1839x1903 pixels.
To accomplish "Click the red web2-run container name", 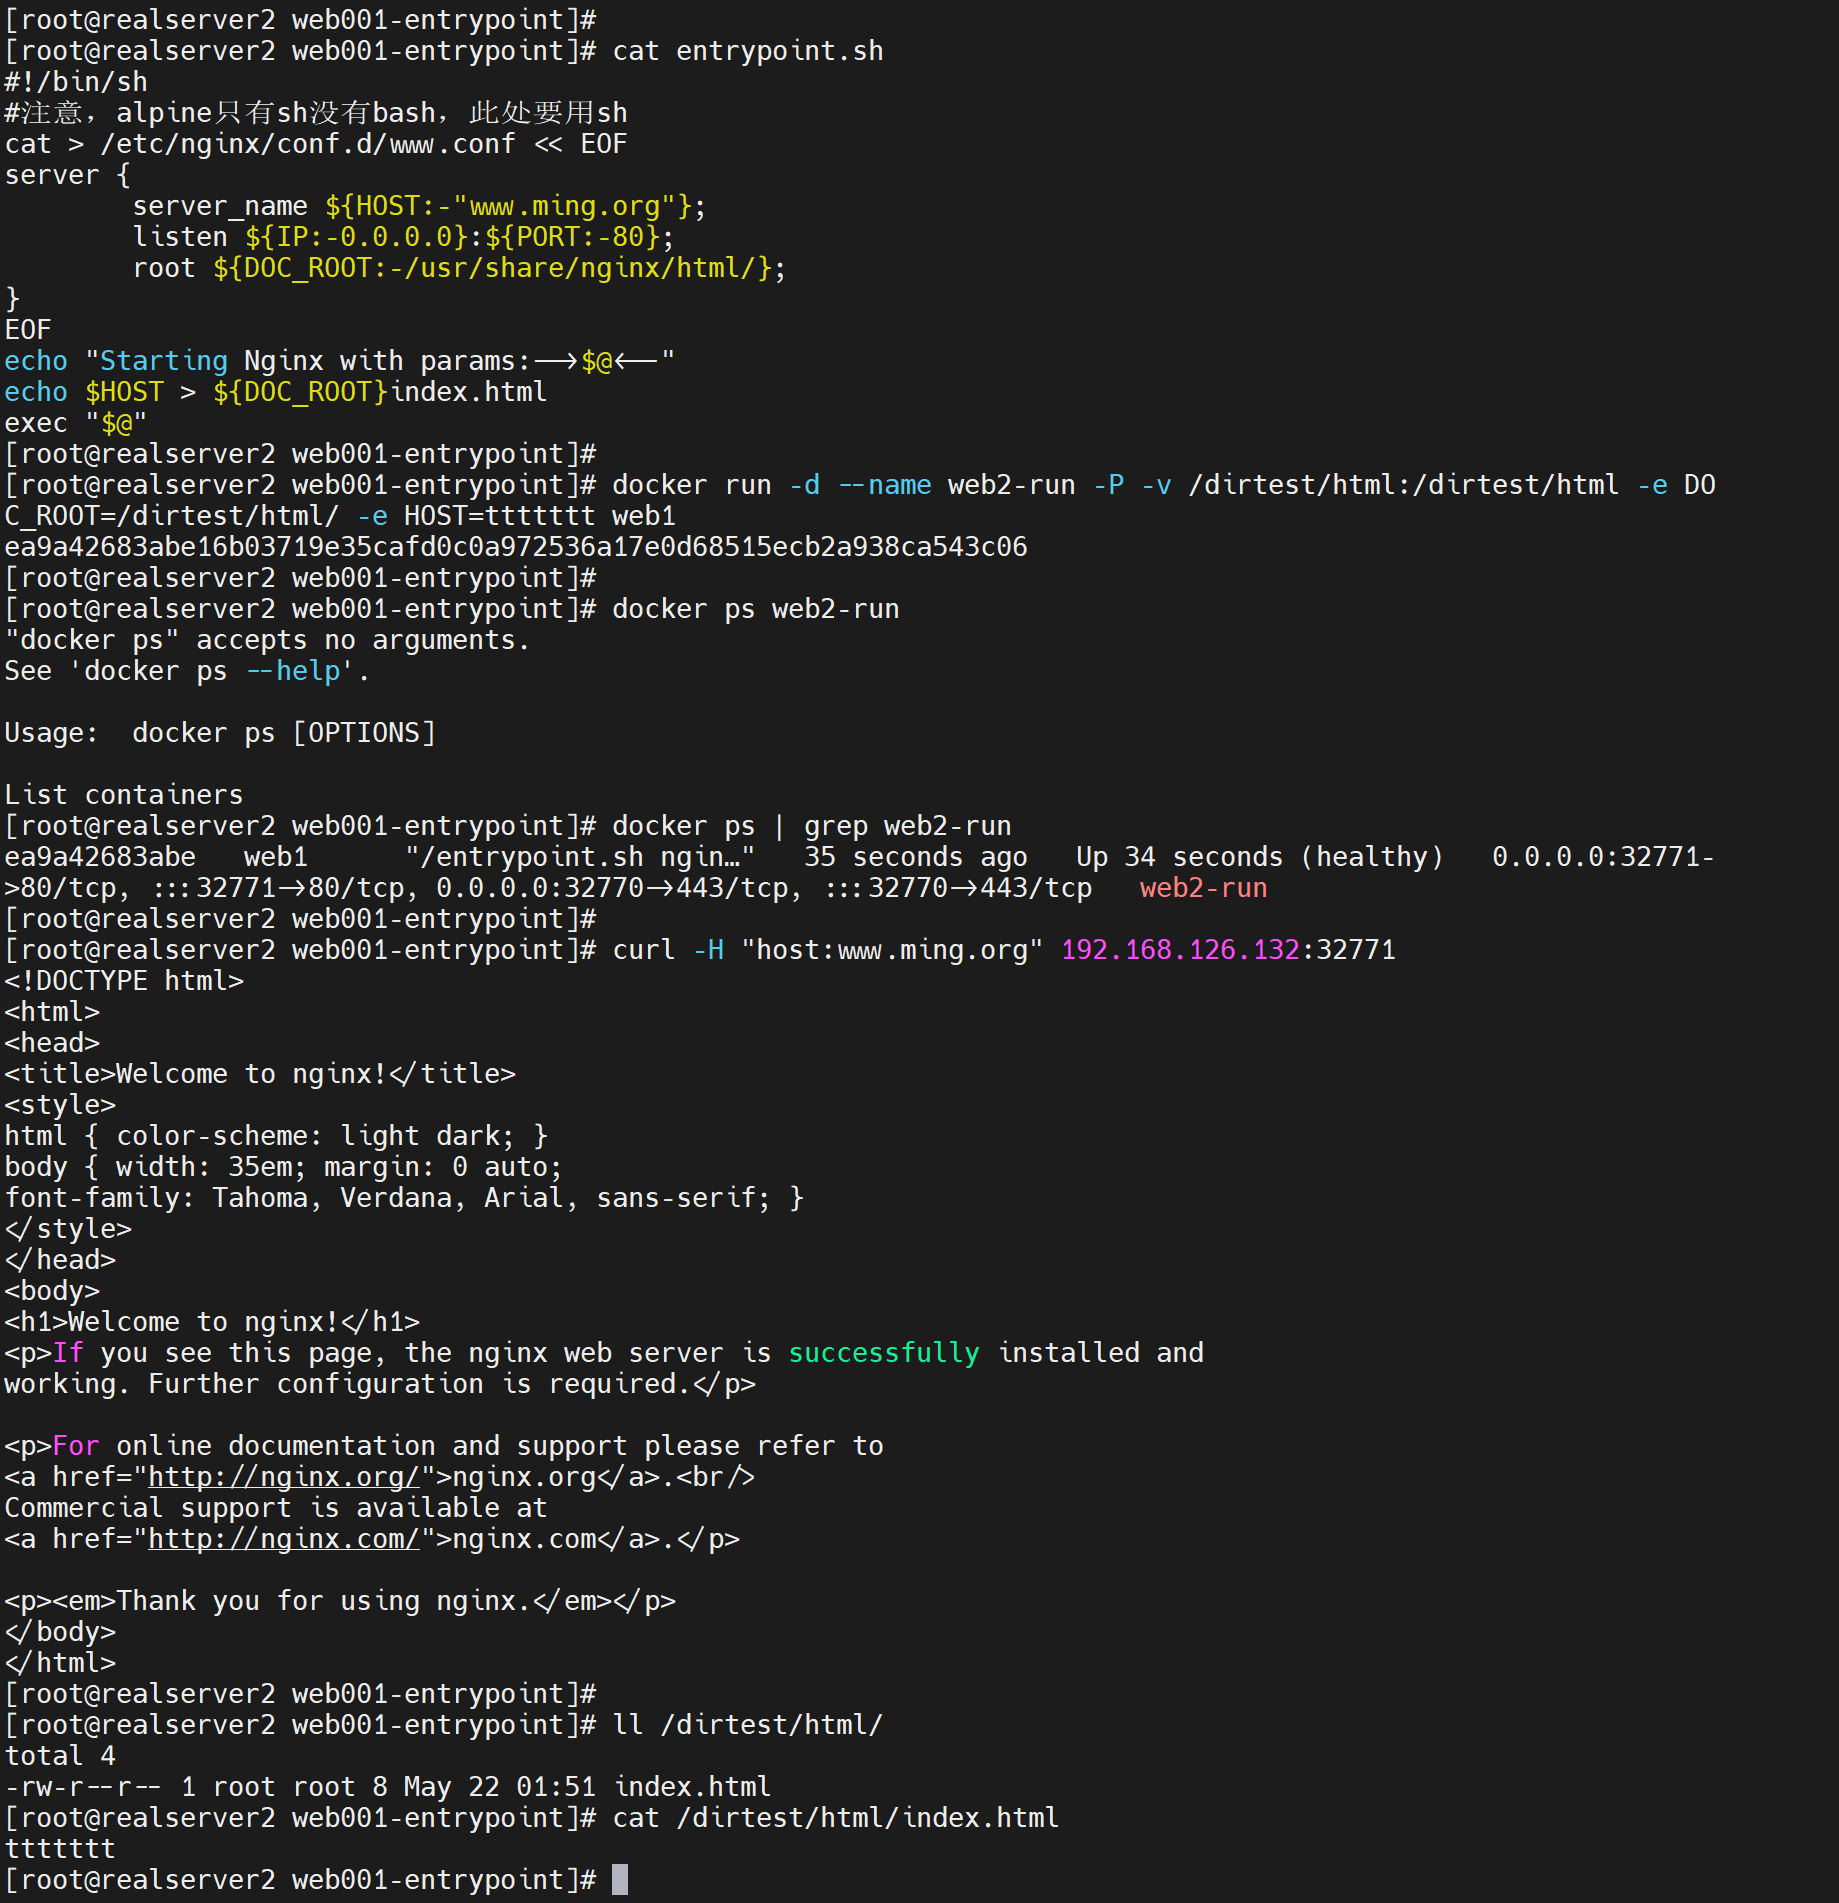I will (x=1203, y=888).
